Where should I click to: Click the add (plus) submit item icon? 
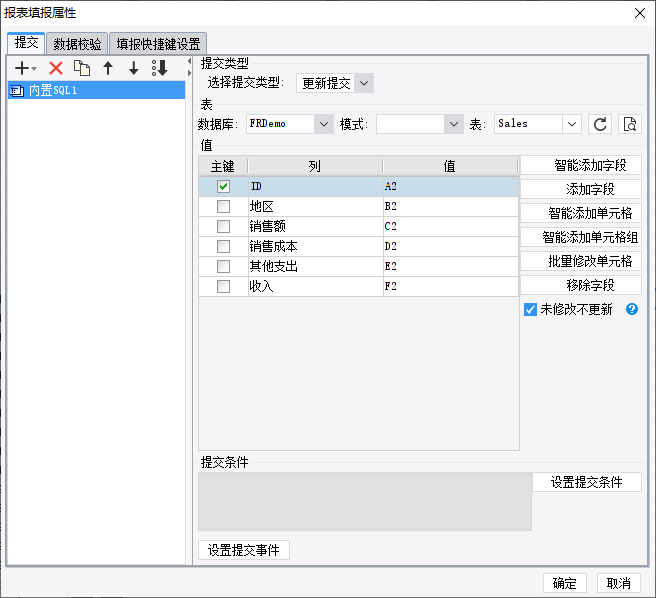[x=21, y=68]
